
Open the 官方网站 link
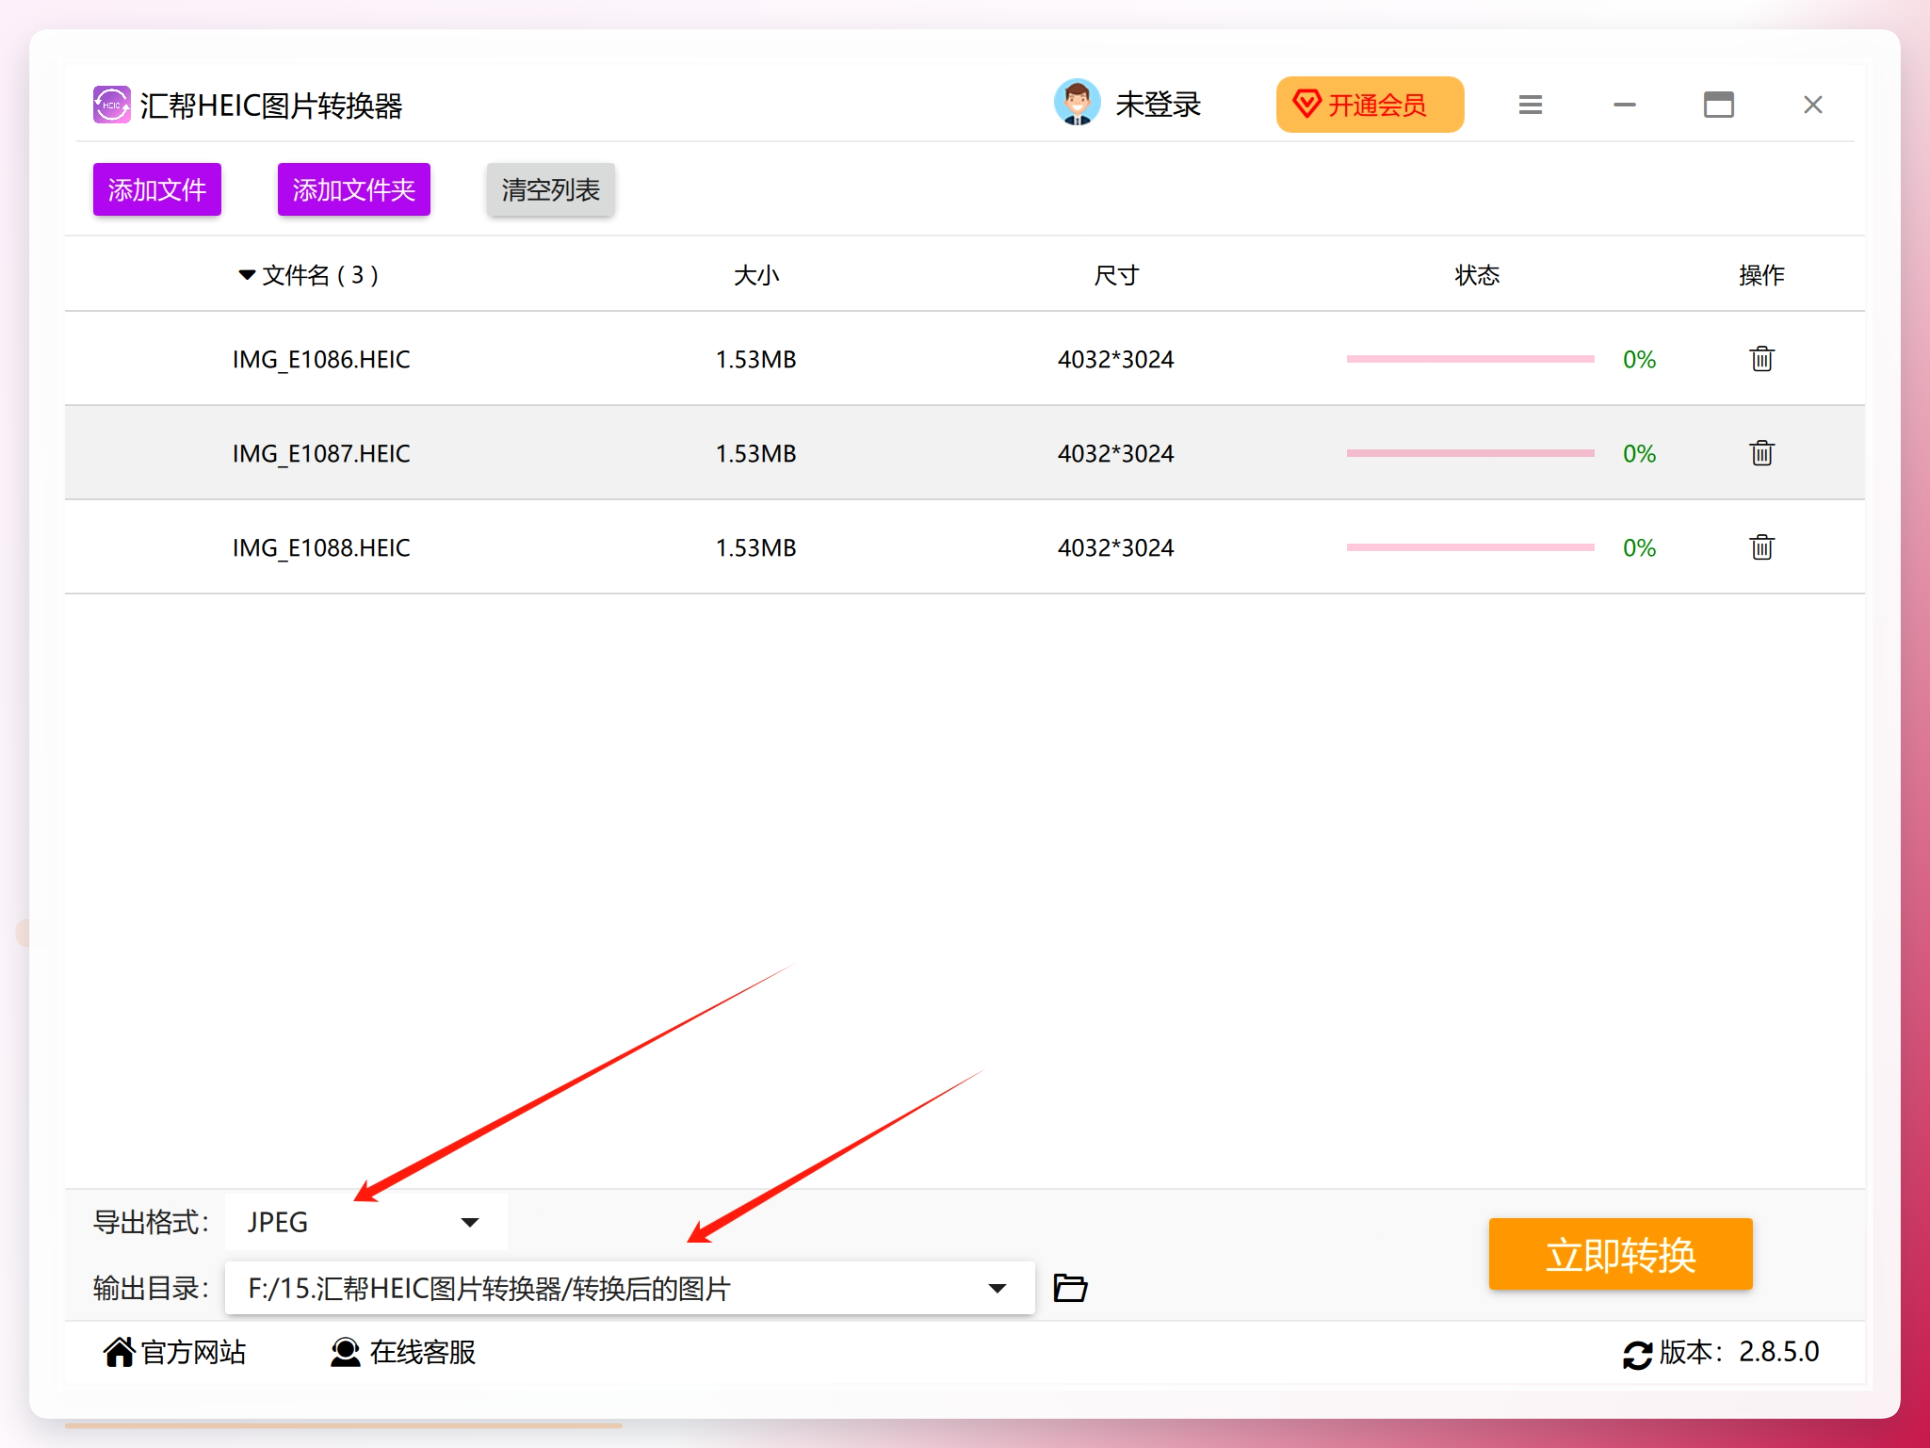(174, 1352)
